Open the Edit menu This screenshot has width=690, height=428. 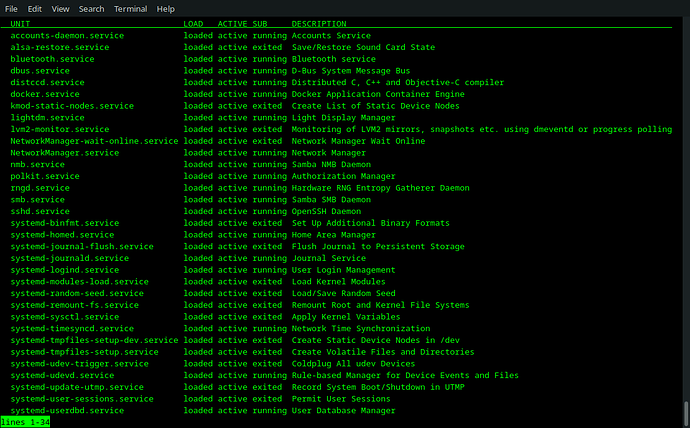[34, 9]
